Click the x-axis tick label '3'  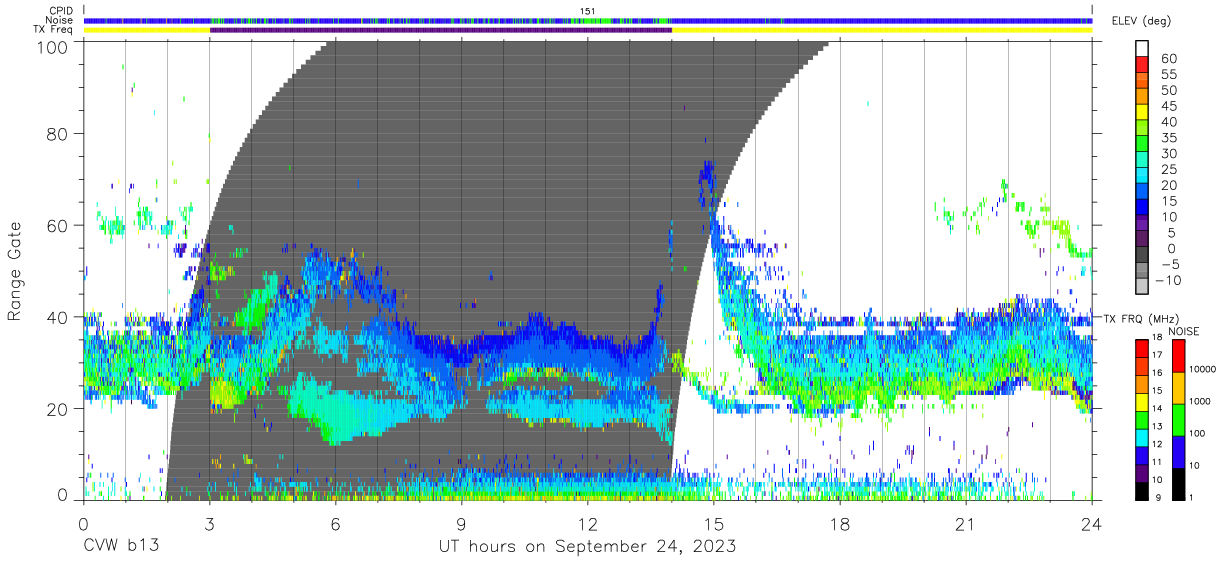pyautogui.click(x=209, y=524)
